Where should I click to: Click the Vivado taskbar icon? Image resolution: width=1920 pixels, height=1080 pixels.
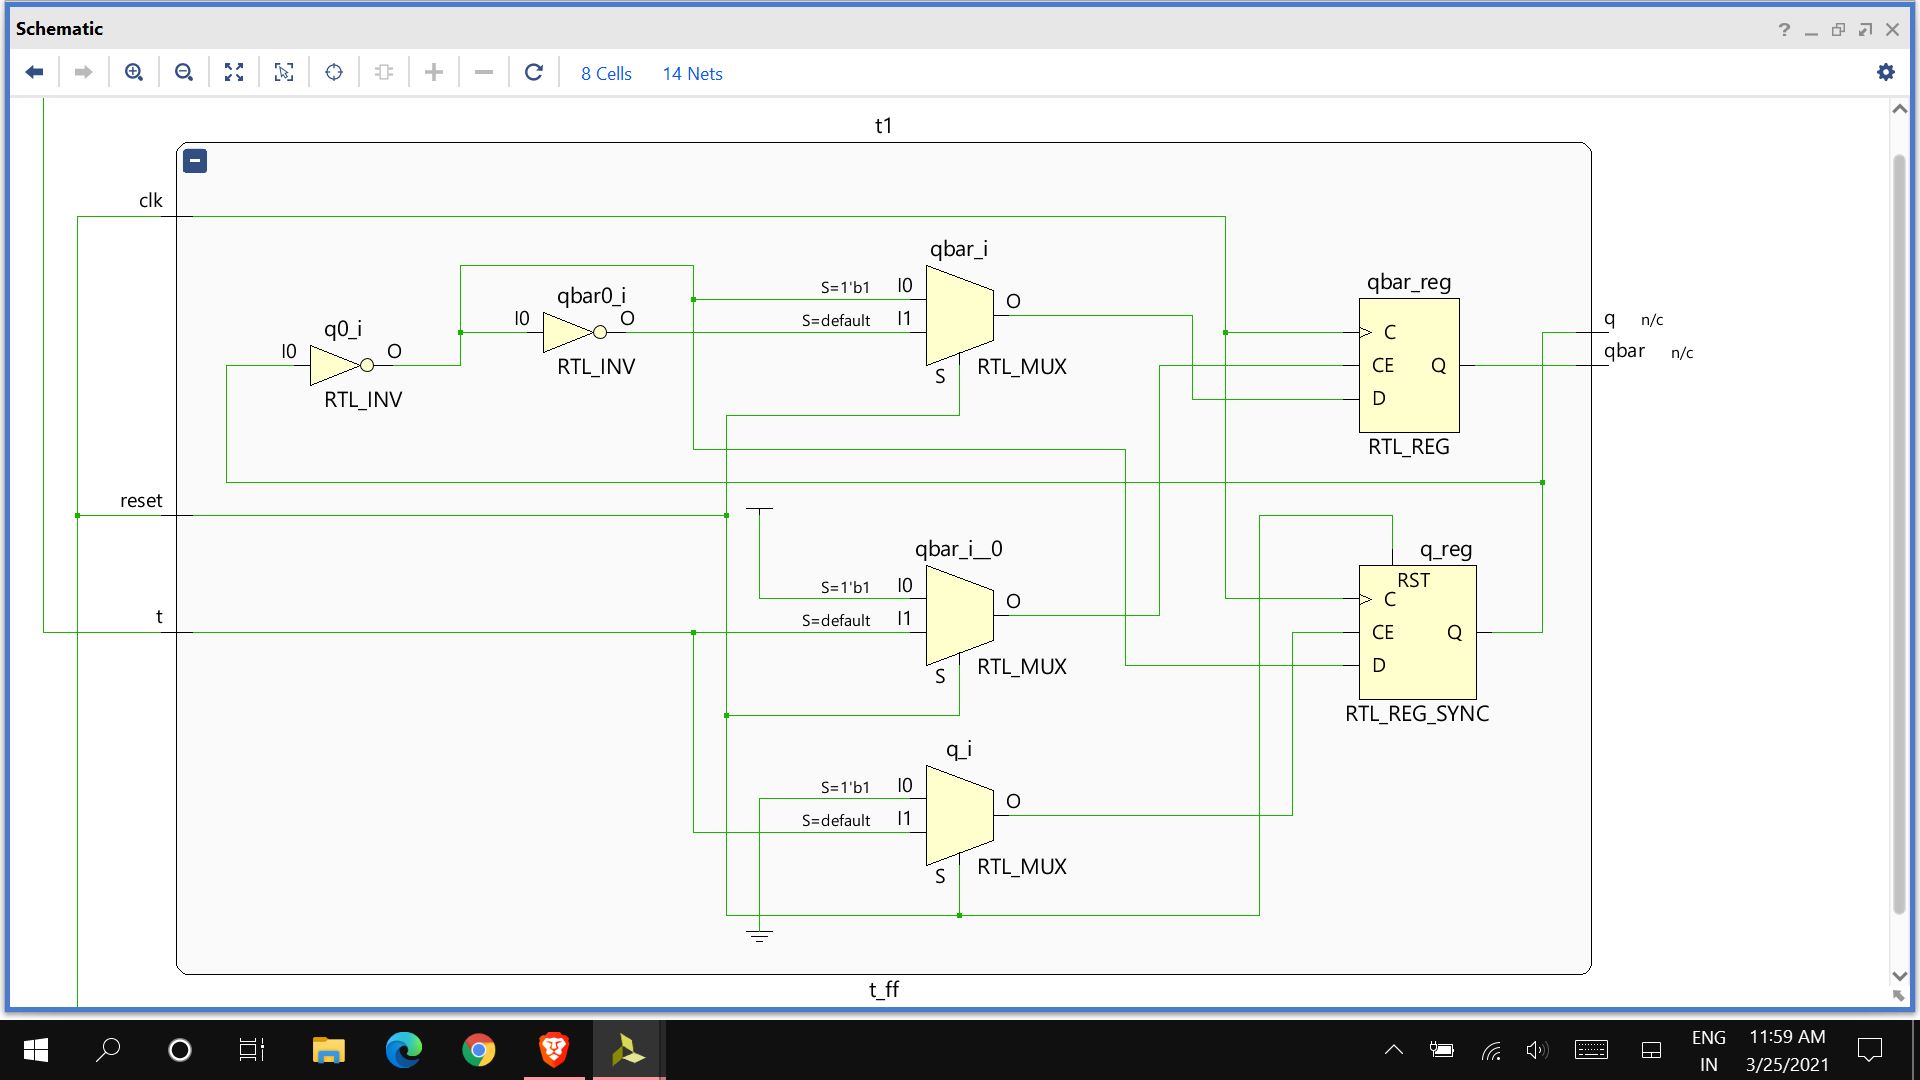628,1050
